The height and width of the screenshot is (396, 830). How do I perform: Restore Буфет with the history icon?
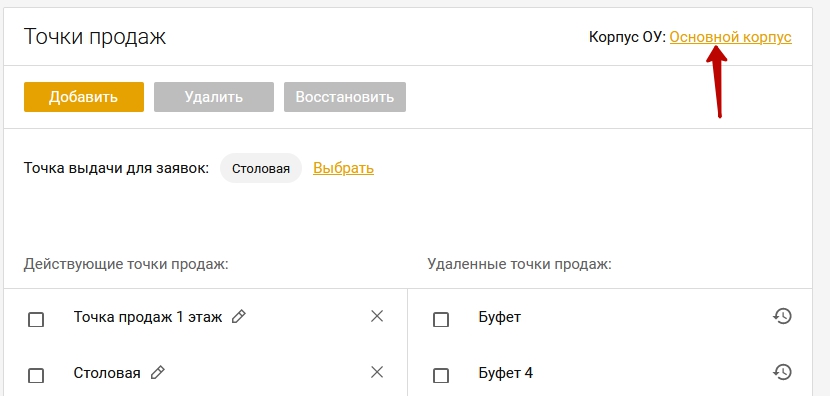[782, 316]
